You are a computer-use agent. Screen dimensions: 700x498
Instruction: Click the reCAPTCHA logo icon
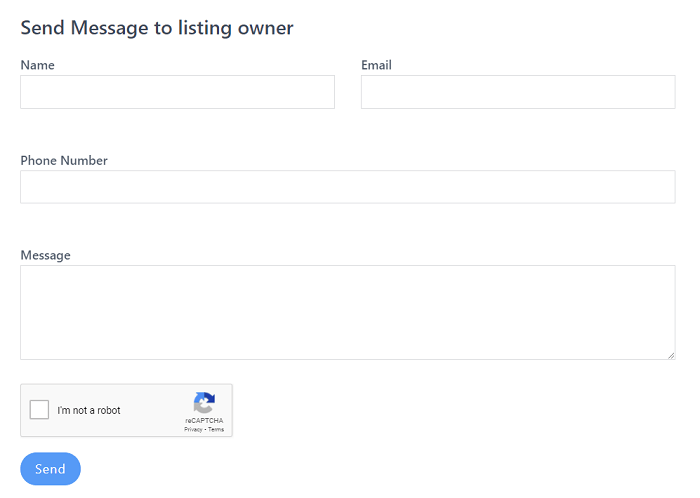tap(204, 403)
